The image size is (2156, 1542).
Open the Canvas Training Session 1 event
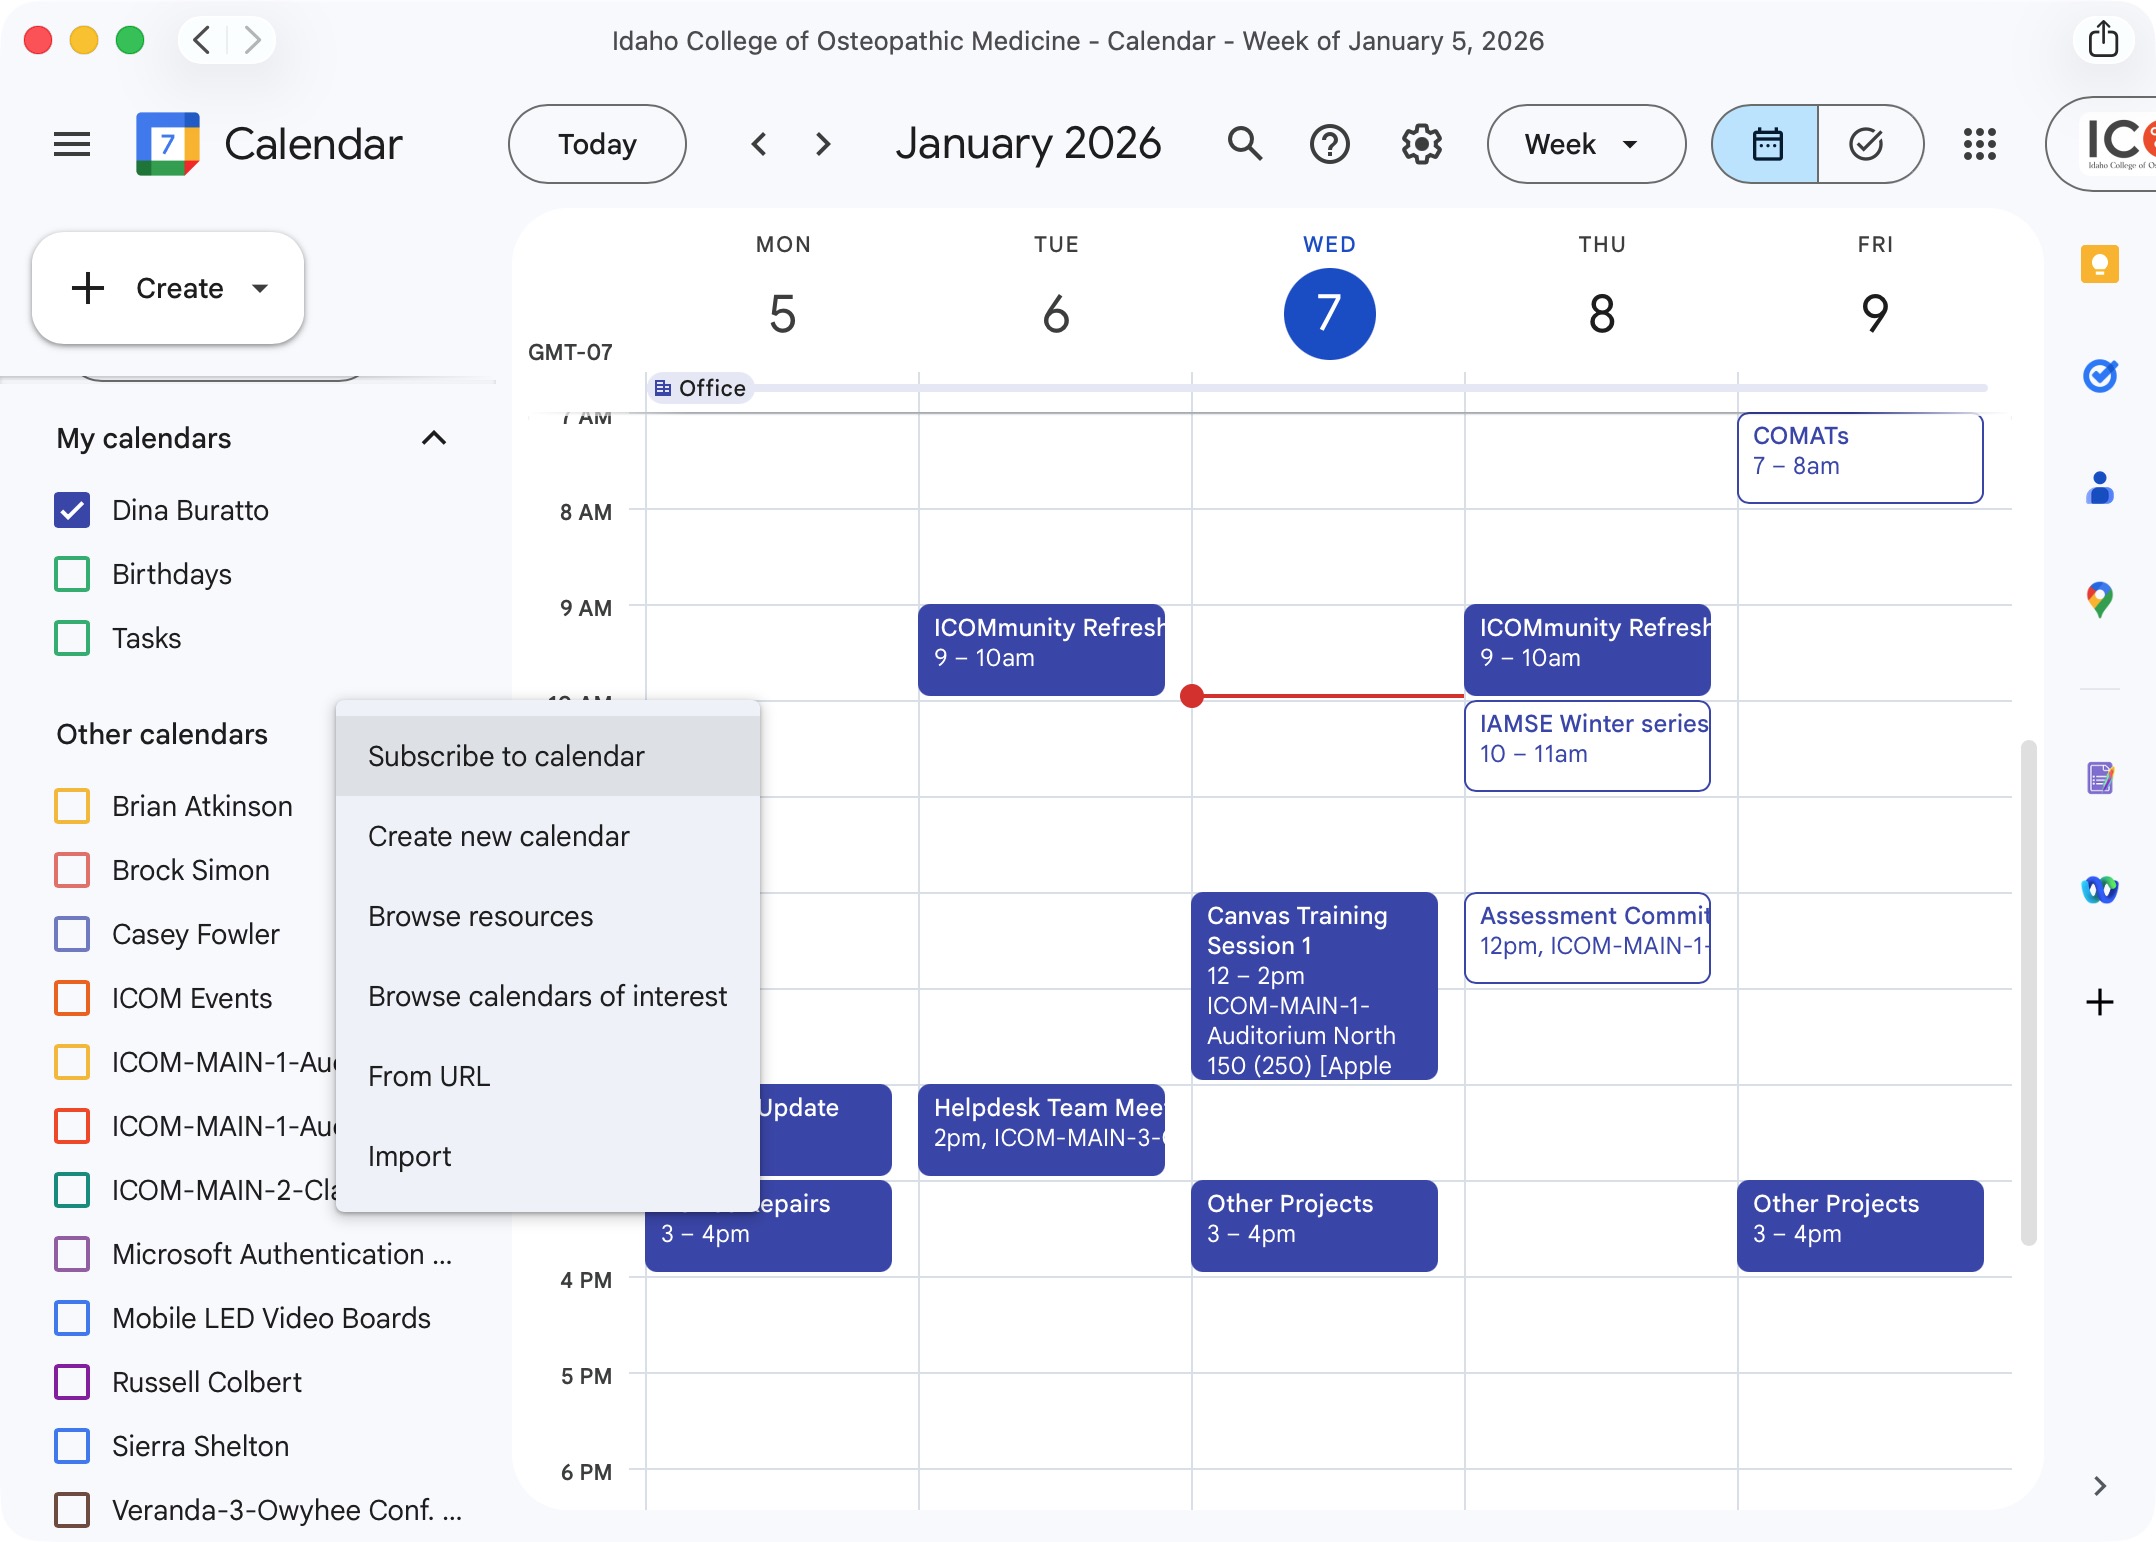(x=1313, y=985)
